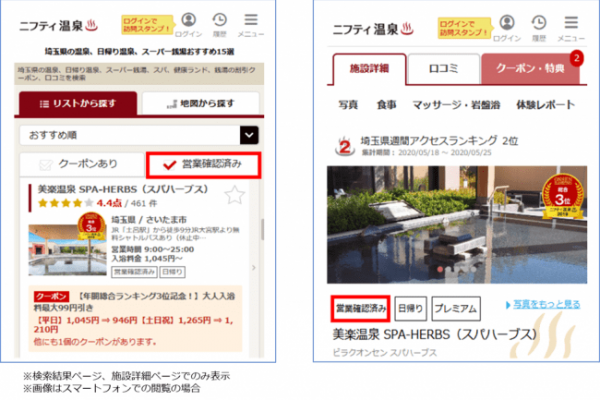This screenshot has height=400, width=600.
Task: Click gold 3位 award badge on photo
Action: (562, 196)
